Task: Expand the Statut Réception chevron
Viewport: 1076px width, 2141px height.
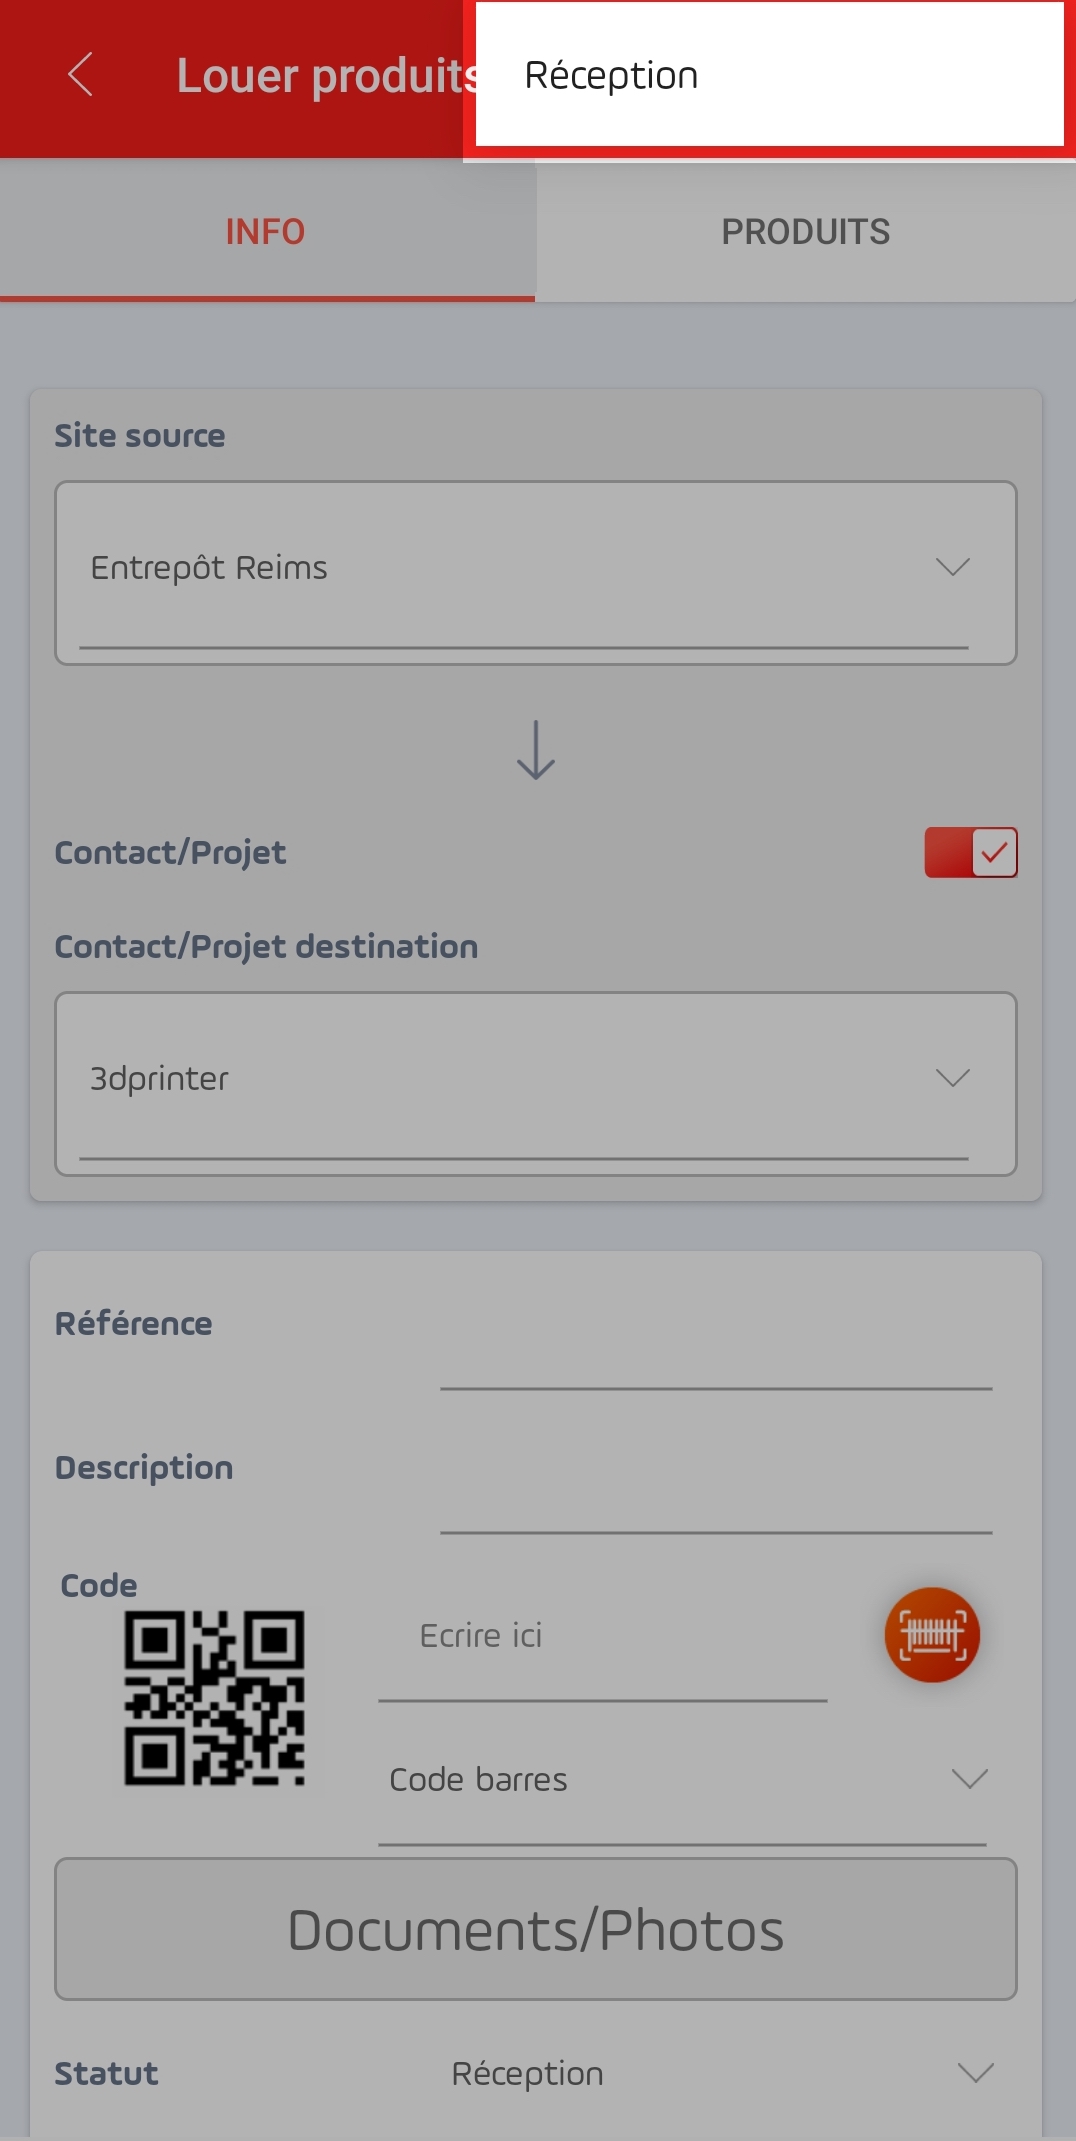Action: (975, 2073)
